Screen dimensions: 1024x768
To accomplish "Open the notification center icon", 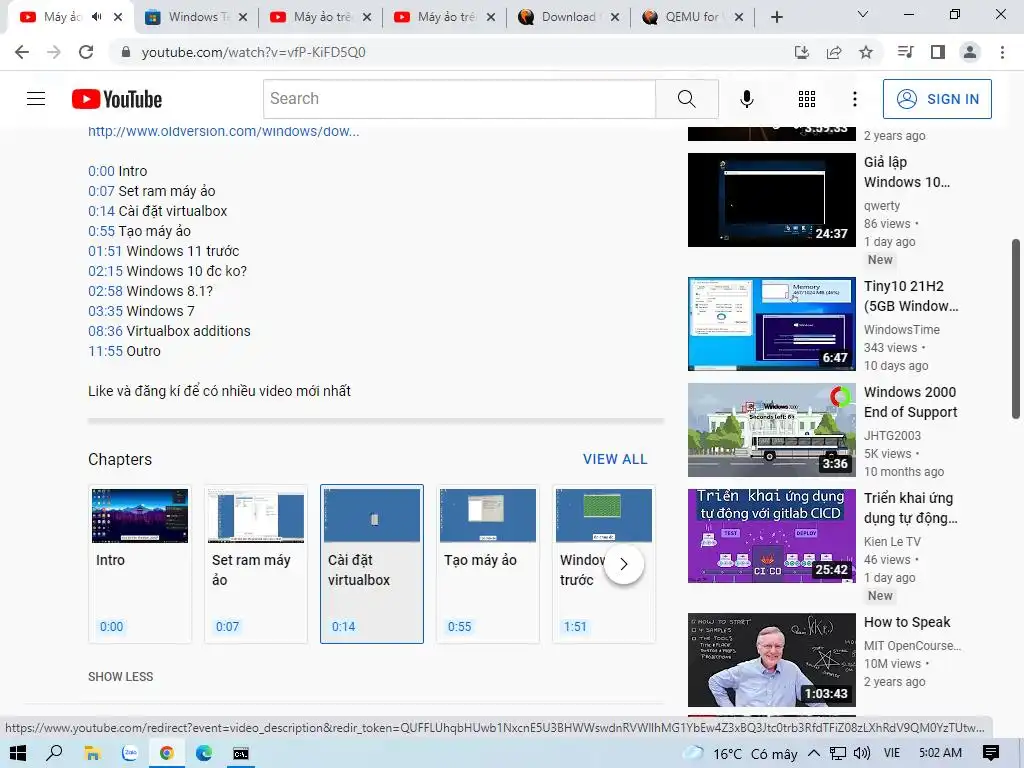I will click(x=991, y=753).
